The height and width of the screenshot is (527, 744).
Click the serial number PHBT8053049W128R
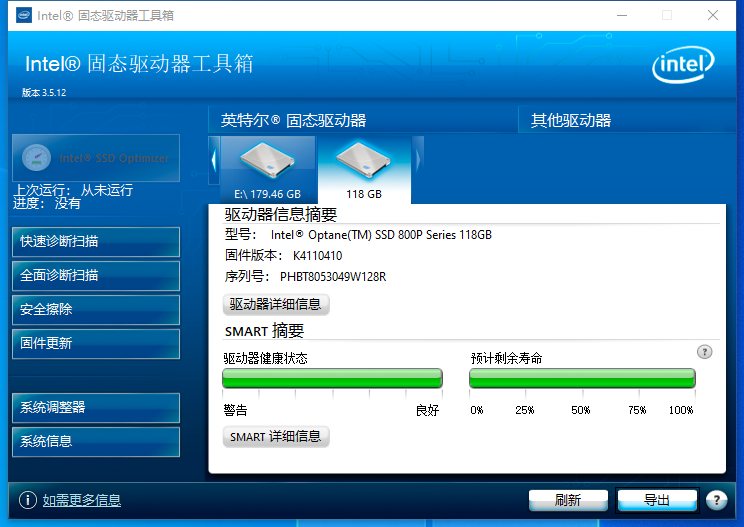(333, 277)
